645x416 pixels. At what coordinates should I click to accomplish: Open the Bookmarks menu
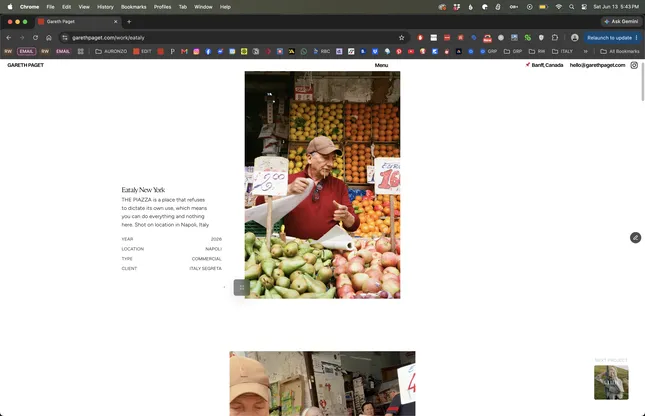click(x=134, y=7)
